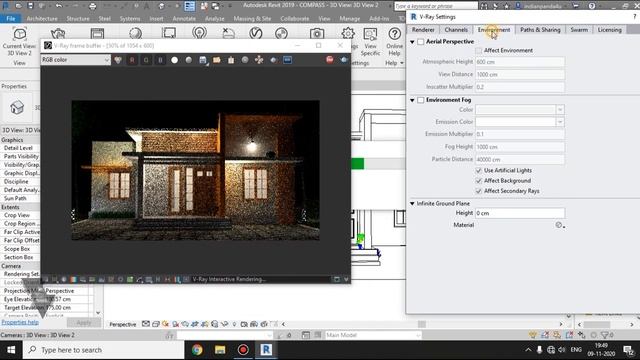Open Online Help in the ribbon
The image size is (640, 360).
(394, 42)
